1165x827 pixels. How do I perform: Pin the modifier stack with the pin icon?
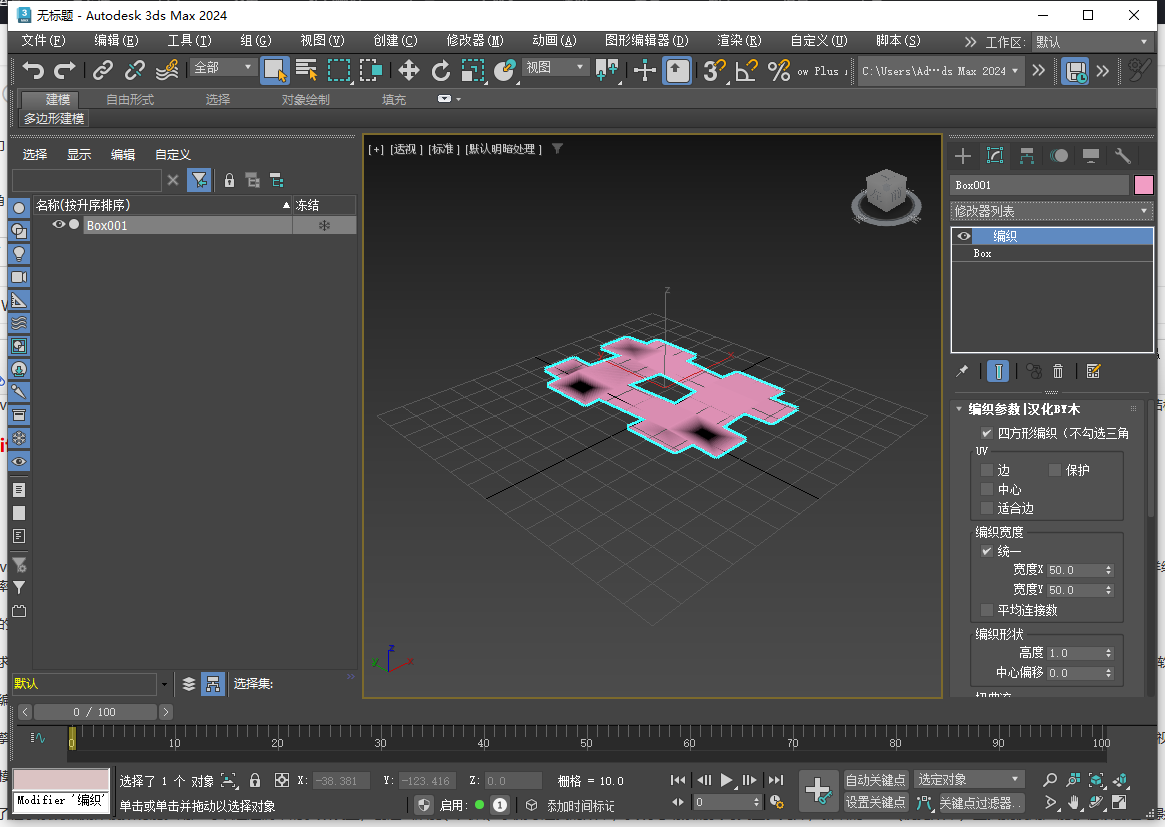[962, 370]
